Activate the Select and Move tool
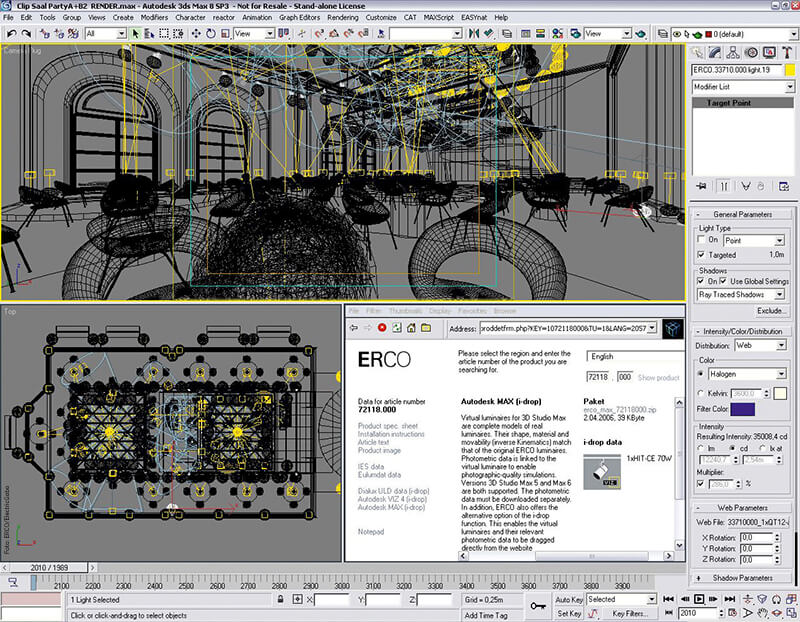The image size is (800, 622). (196, 34)
